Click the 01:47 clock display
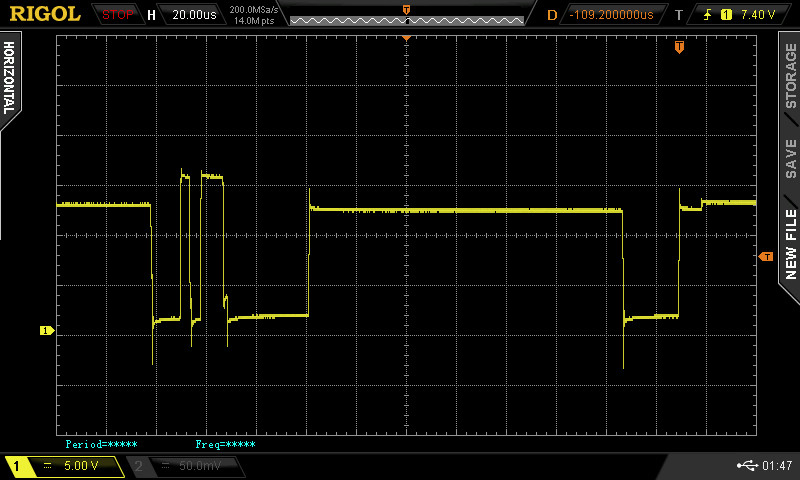This screenshot has height=480, width=800. click(777, 465)
